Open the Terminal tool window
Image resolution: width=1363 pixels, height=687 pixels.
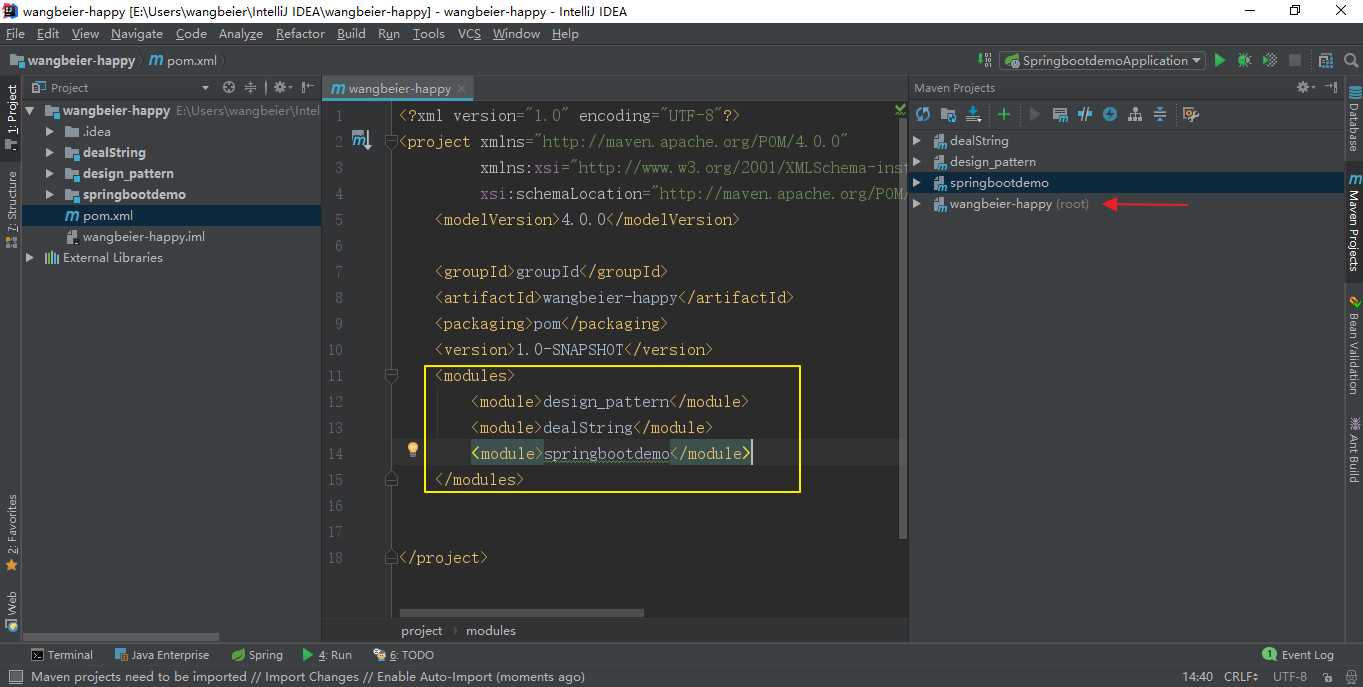62,655
